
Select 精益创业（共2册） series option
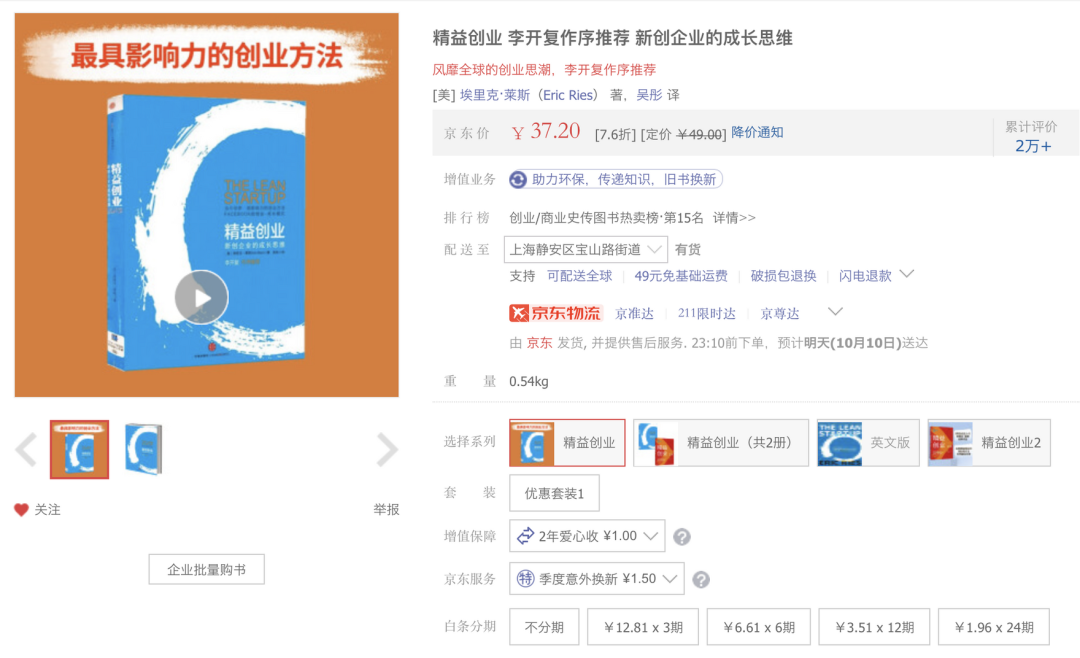tap(720, 443)
